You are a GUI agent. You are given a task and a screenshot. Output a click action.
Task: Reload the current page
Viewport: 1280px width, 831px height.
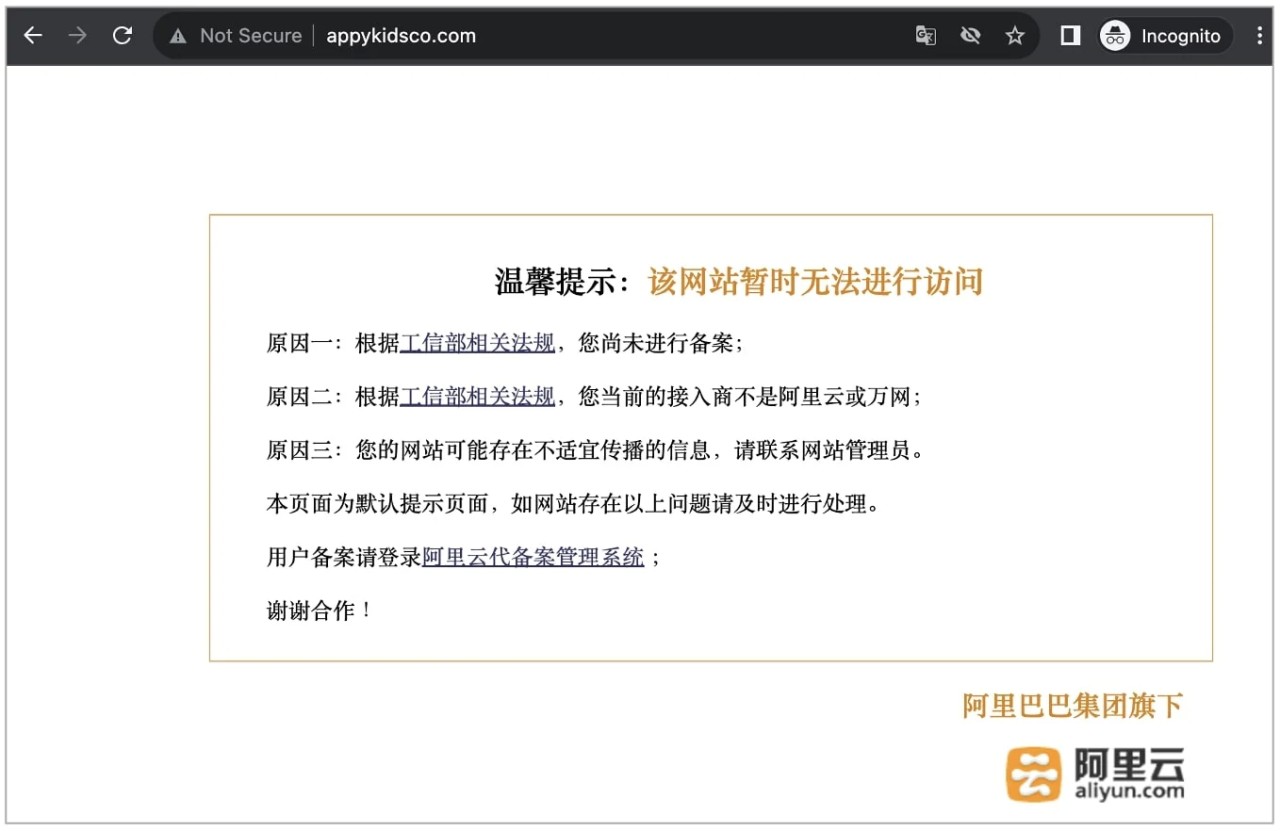point(122,36)
